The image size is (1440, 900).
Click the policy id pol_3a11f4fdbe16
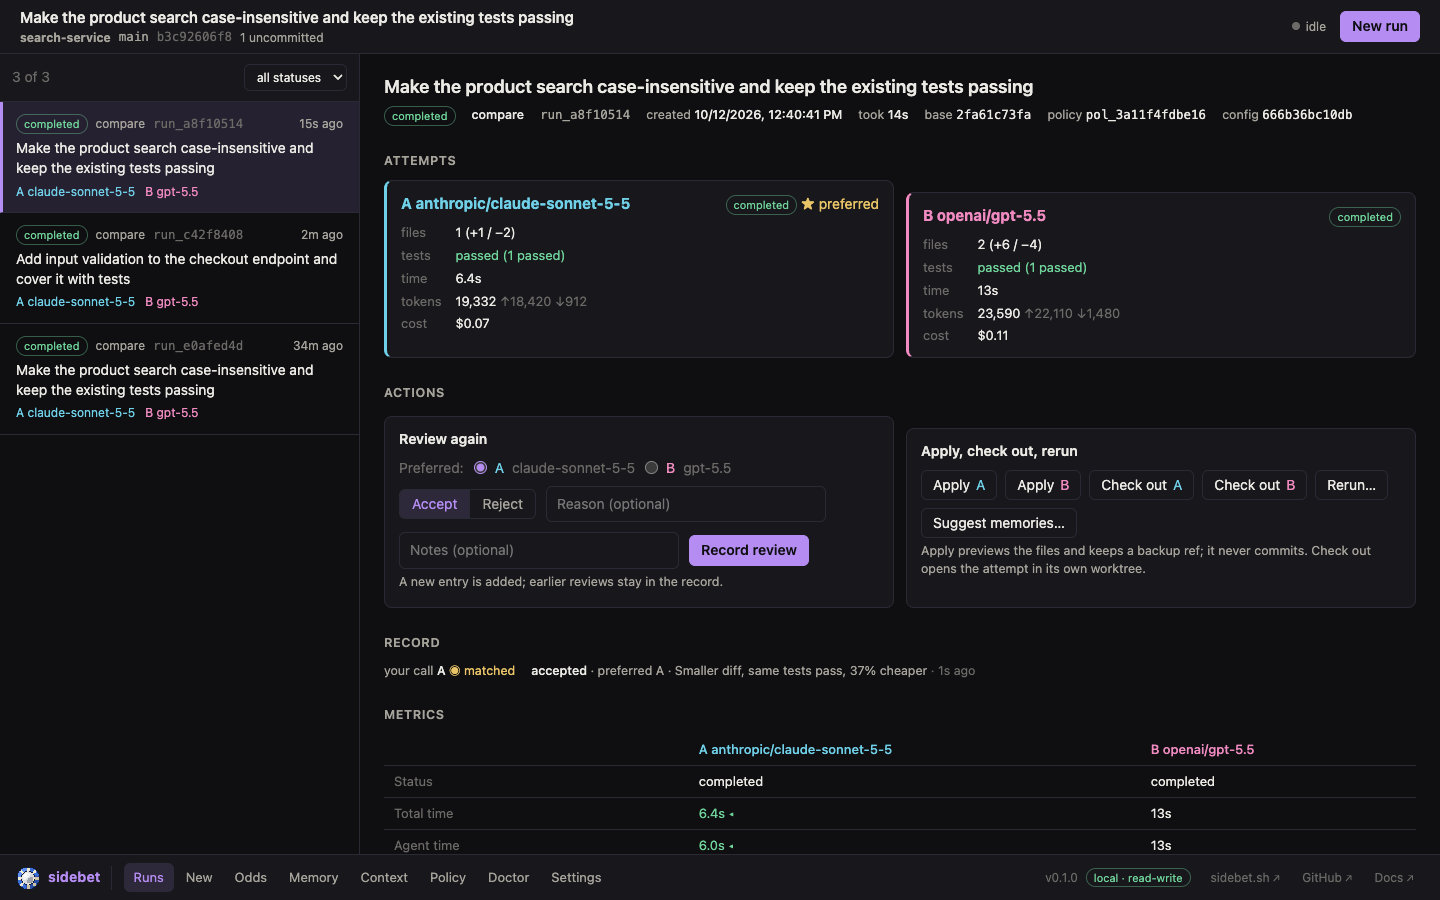(x=1146, y=115)
